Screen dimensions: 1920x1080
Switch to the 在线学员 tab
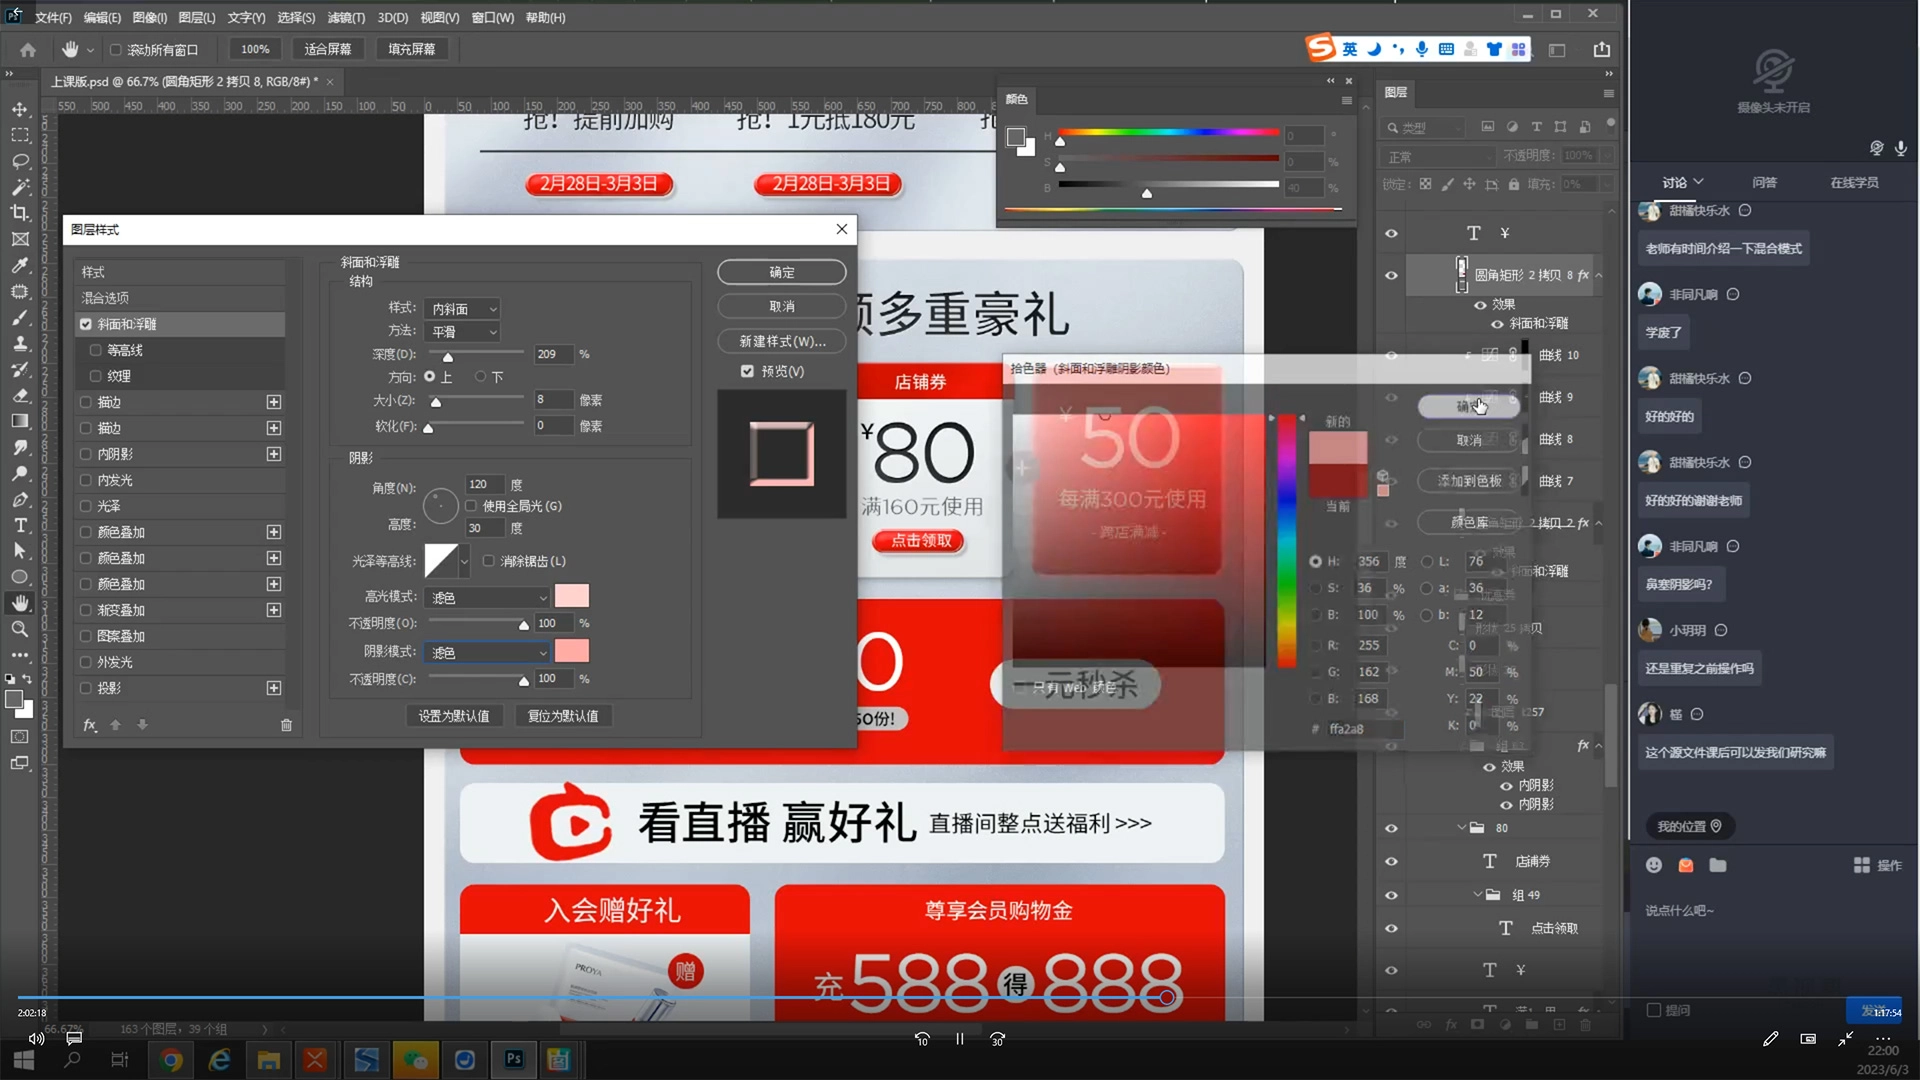point(1856,182)
